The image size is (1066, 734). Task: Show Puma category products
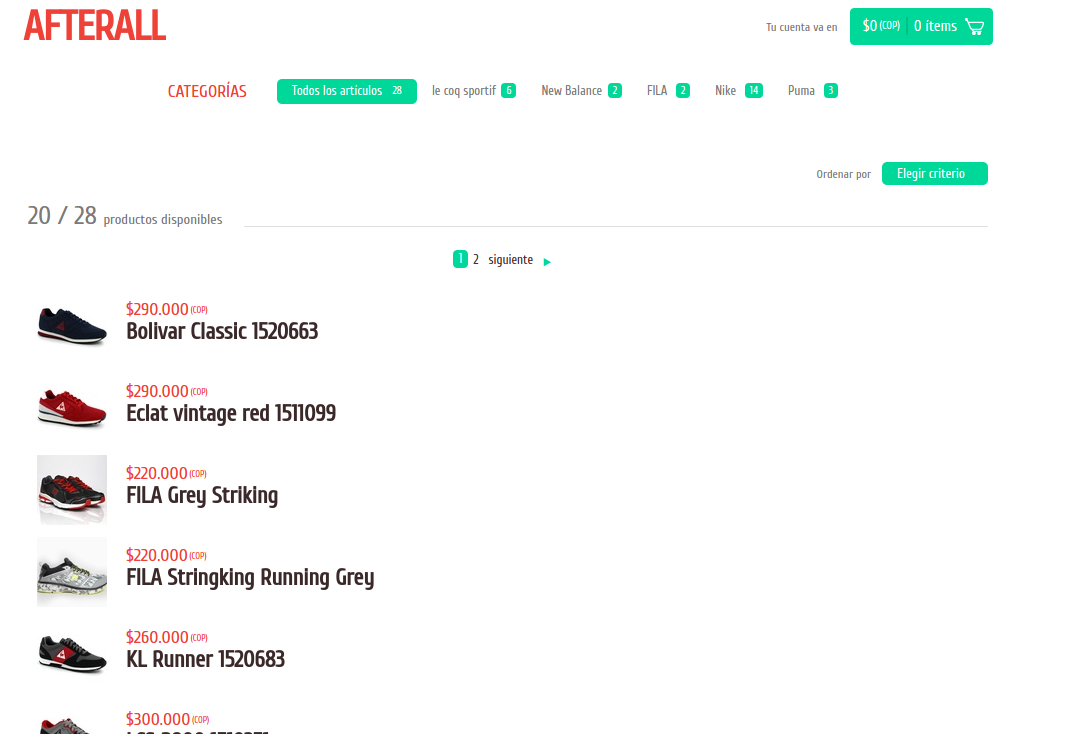pos(811,91)
